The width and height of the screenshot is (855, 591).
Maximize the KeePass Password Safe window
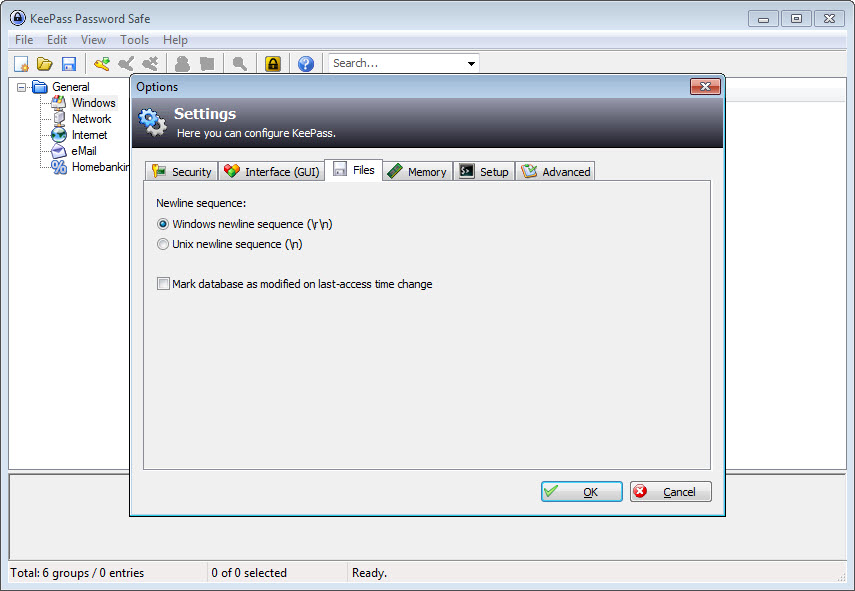coord(796,19)
